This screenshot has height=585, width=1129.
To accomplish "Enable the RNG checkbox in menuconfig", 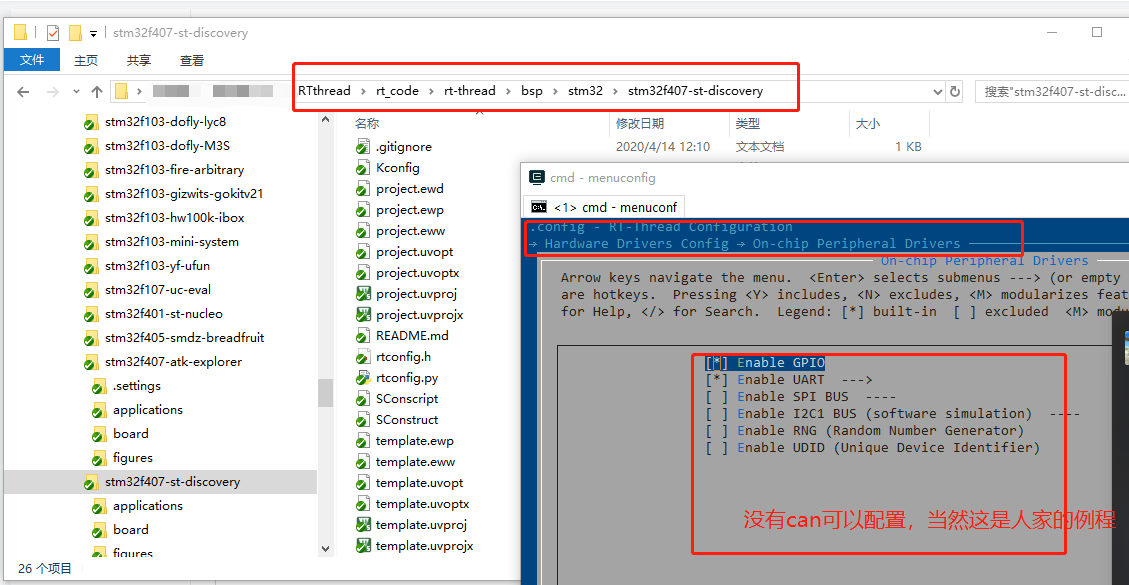I will point(717,430).
